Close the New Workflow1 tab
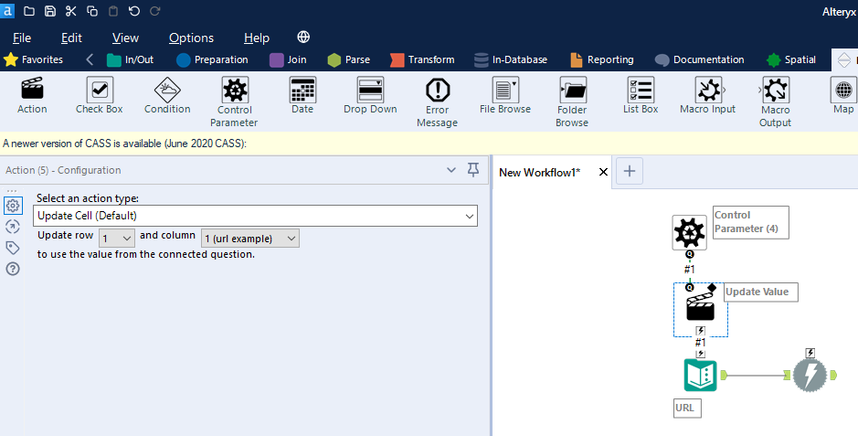This screenshot has height=436, width=858. tap(603, 172)
